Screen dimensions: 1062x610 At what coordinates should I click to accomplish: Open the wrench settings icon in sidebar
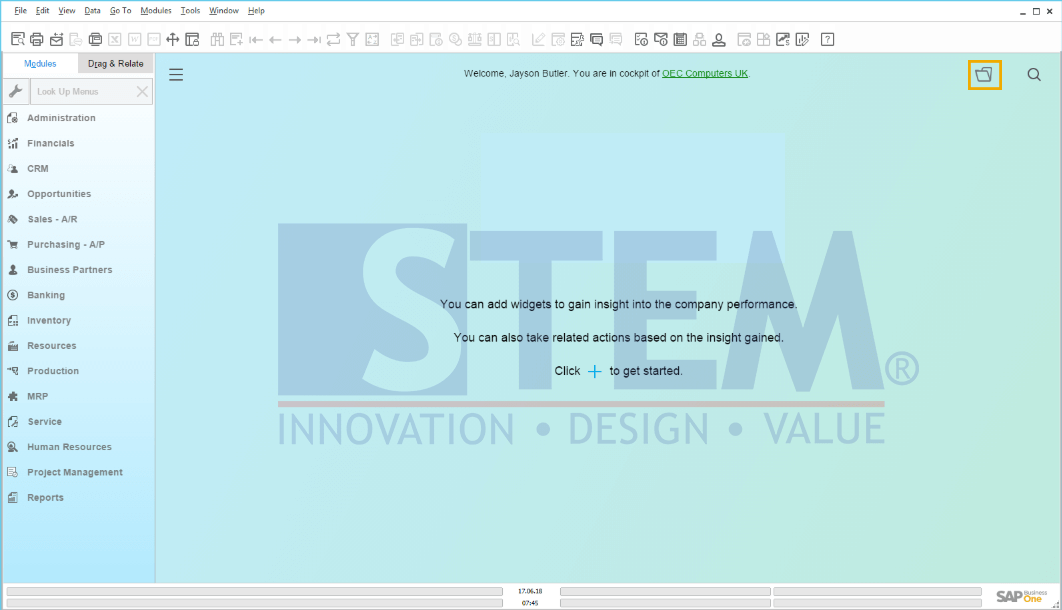tap(16, 91)
